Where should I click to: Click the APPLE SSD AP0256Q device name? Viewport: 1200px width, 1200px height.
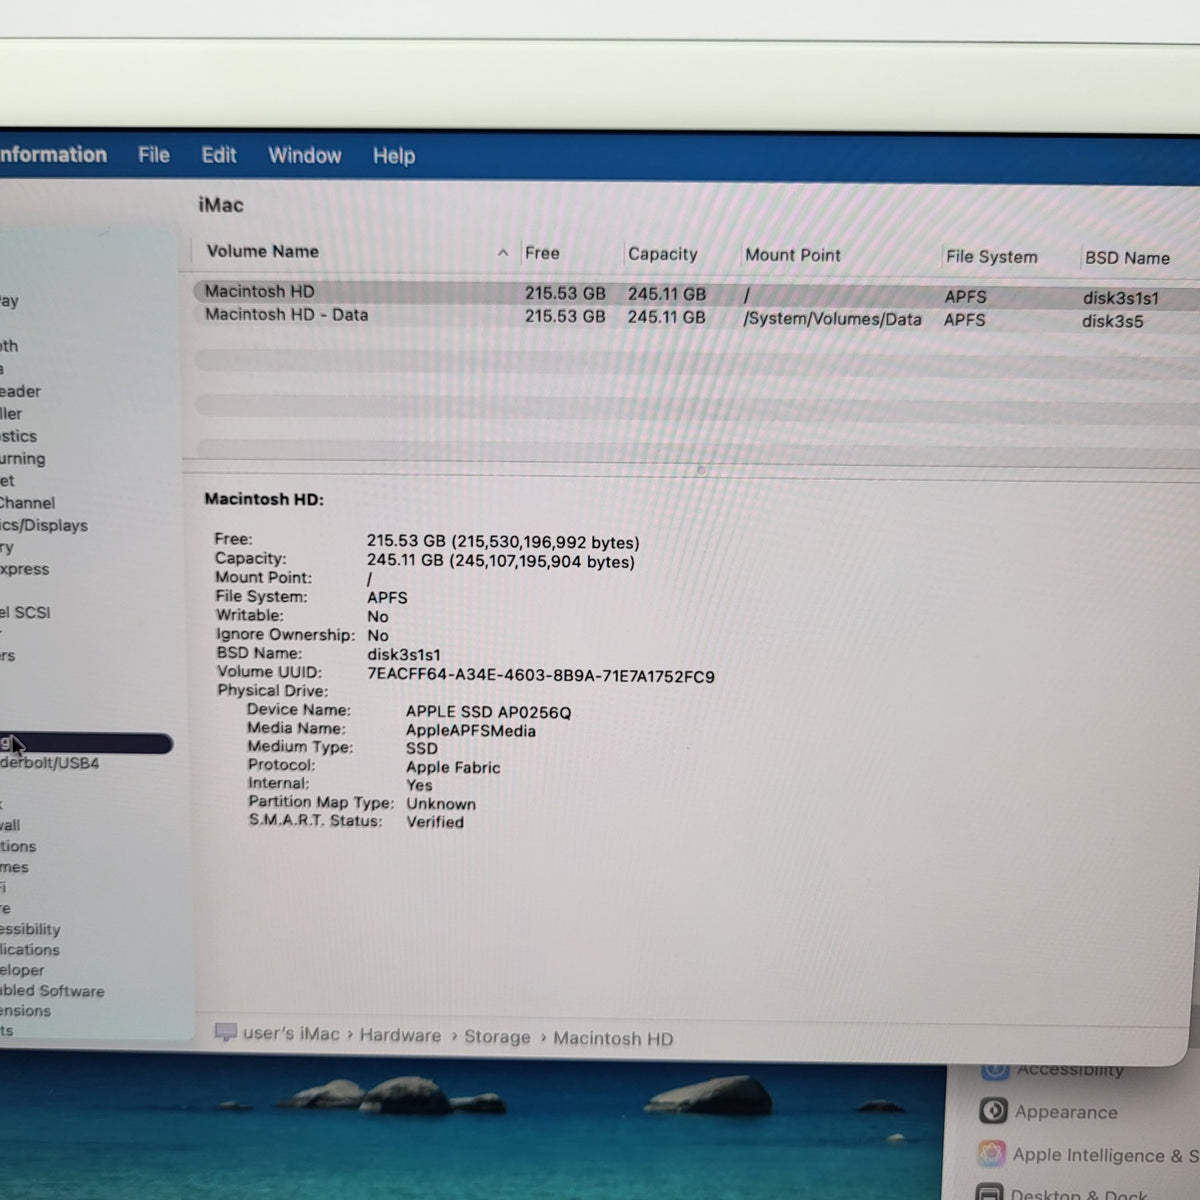coord(488,712)
